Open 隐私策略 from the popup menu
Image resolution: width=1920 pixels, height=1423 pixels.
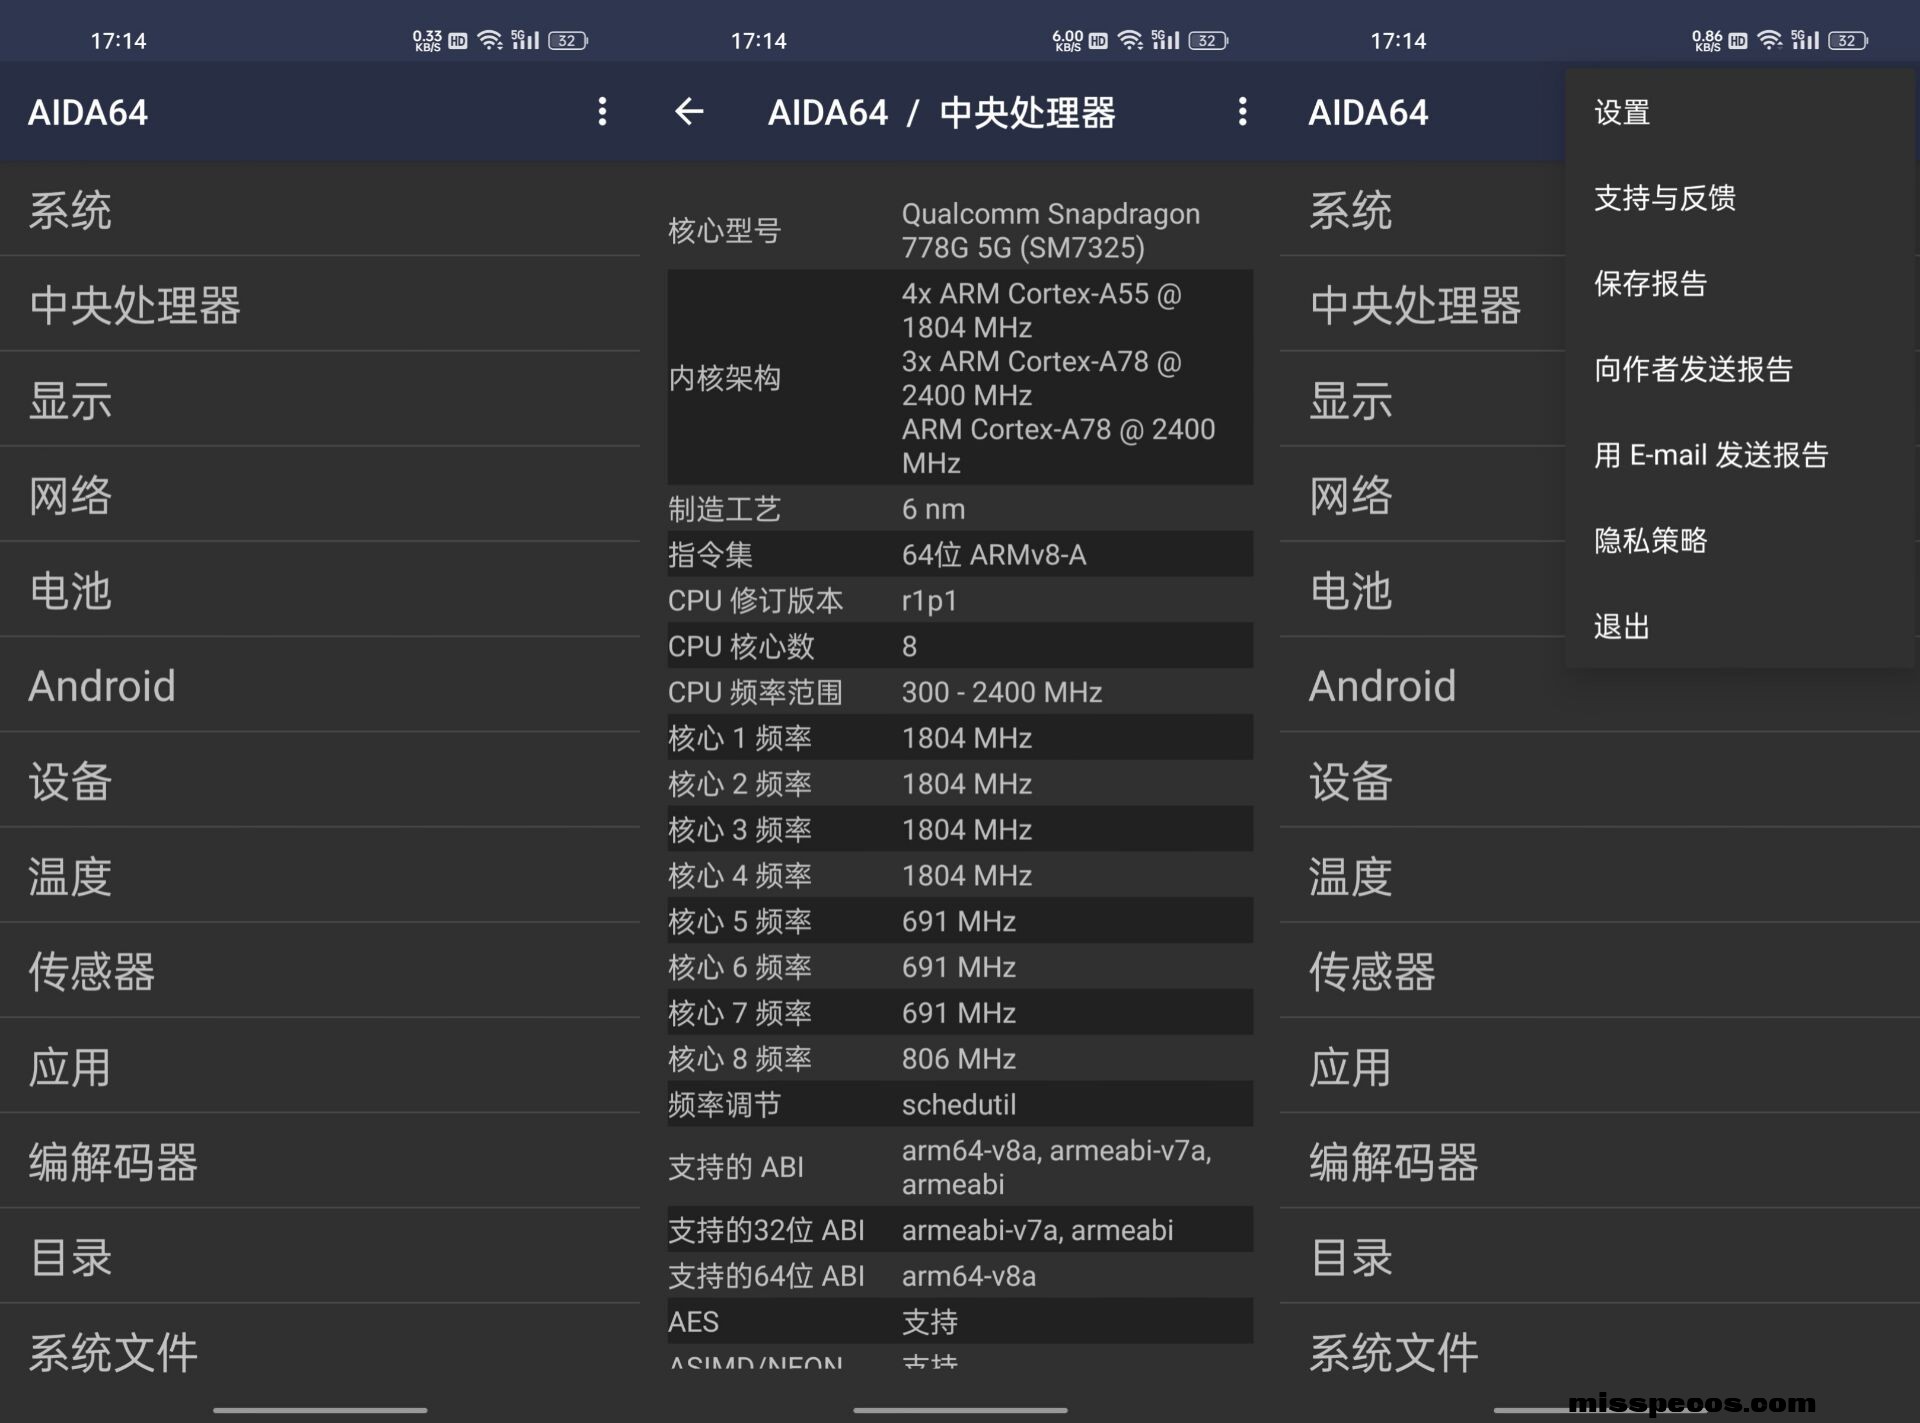tap(1740, 541)
